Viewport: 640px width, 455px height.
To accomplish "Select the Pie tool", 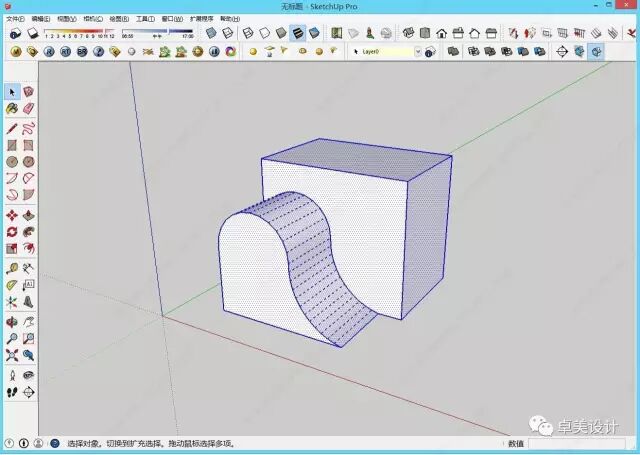I will tap(28, 195).
